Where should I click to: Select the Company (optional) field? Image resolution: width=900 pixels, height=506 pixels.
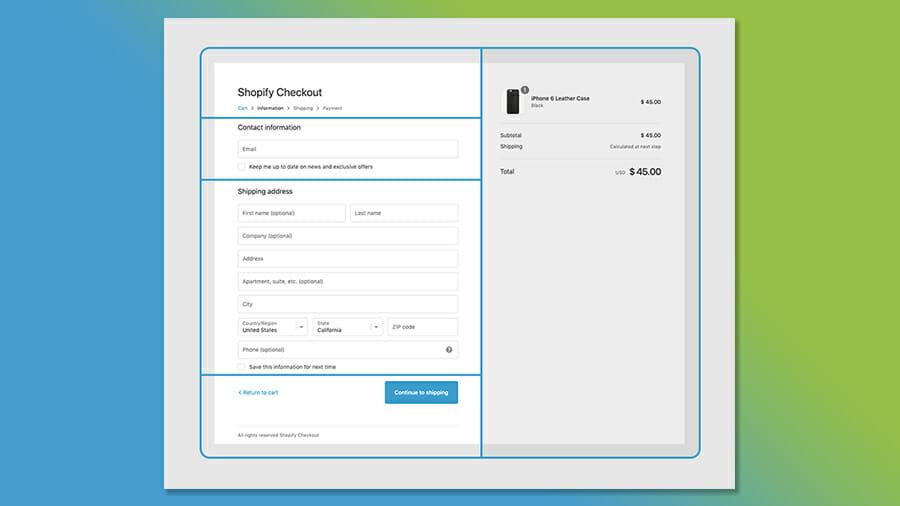[x=347, y=236]
